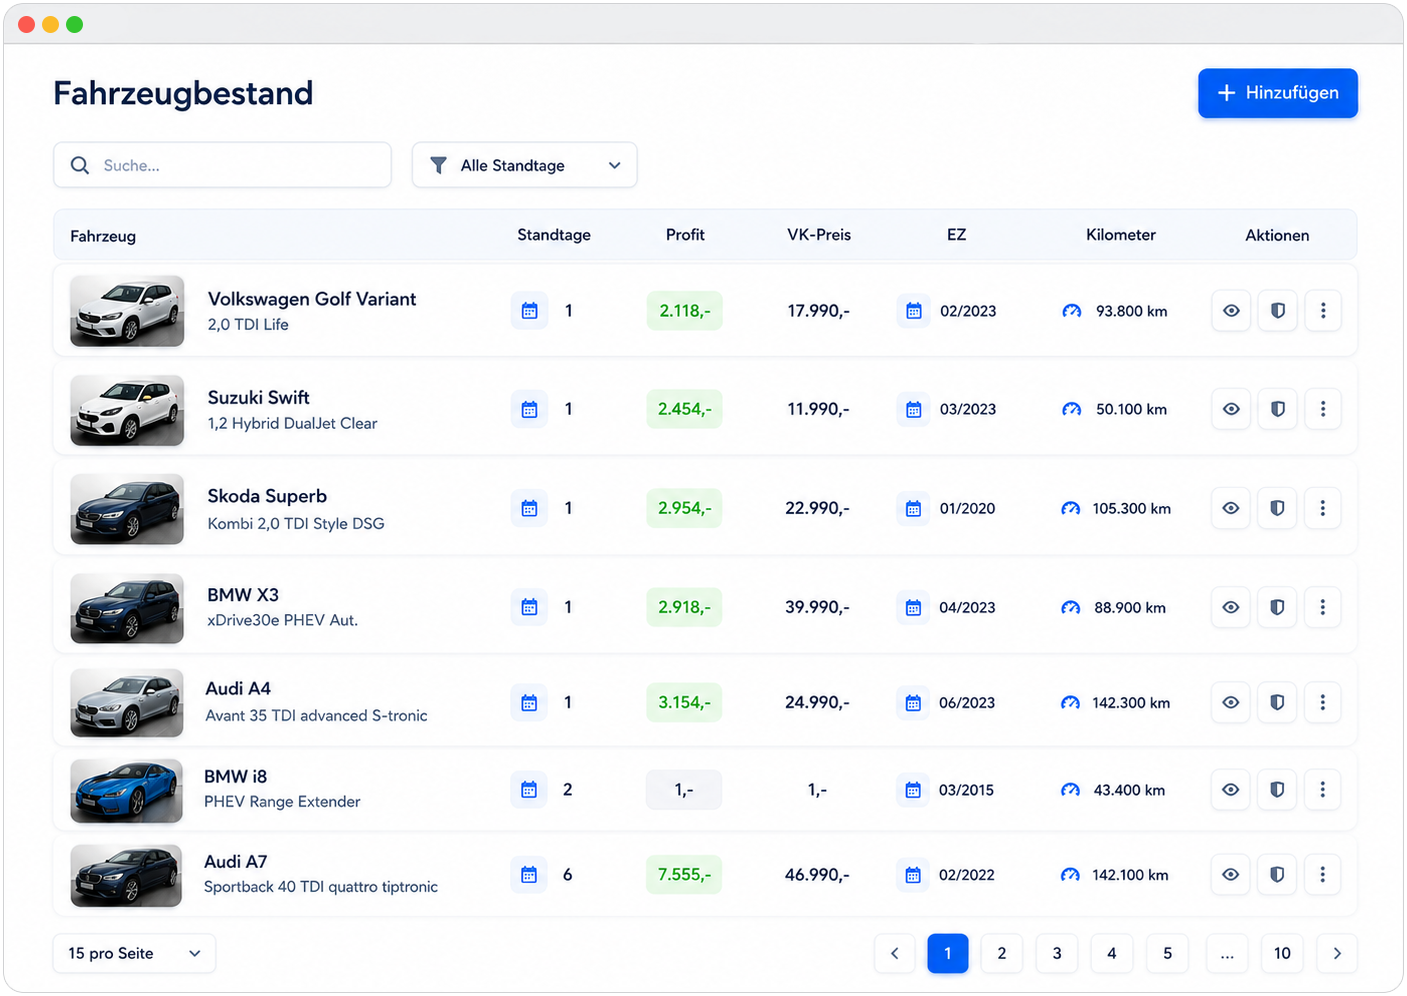Open the Alle Standtage filter dropdown
This screenshot has height=996, width=1407.
tap(525, 165)
